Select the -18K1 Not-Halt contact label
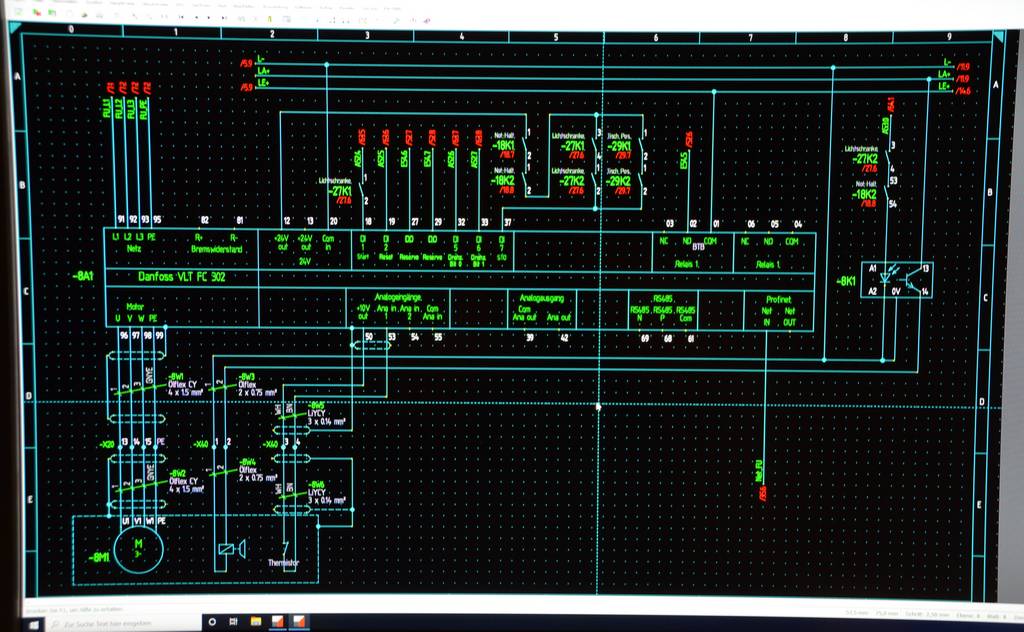Viewport: 1024px width, 632px height. pos(503,145)
